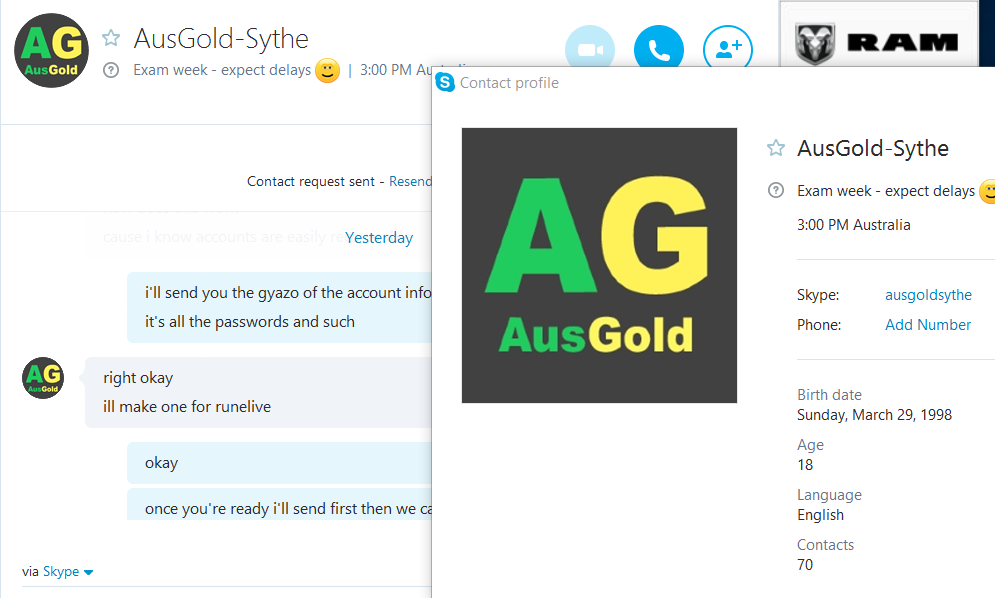This screenshot has width=995, height=598.
Task: Click the Add Number phone link
Action: pyautogui.click(x=928, y=324)
